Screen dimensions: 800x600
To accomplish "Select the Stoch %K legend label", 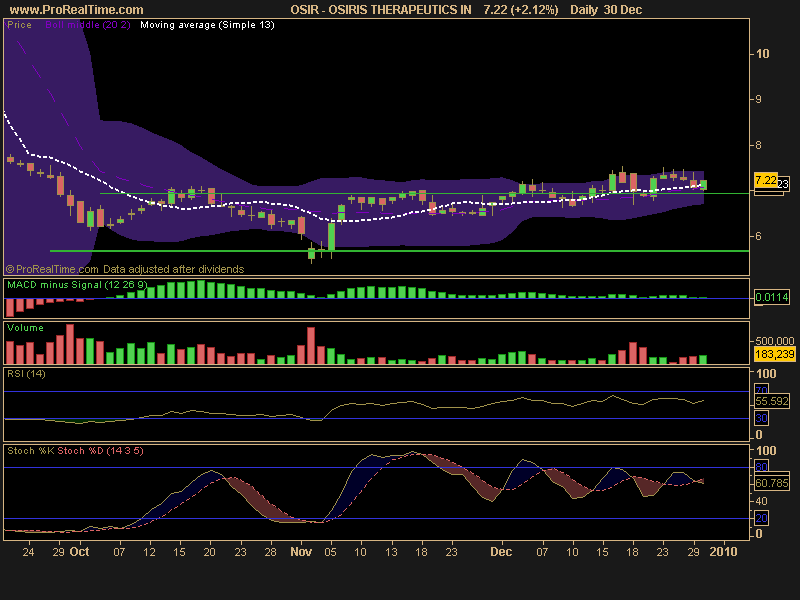I will coord(31,451).
